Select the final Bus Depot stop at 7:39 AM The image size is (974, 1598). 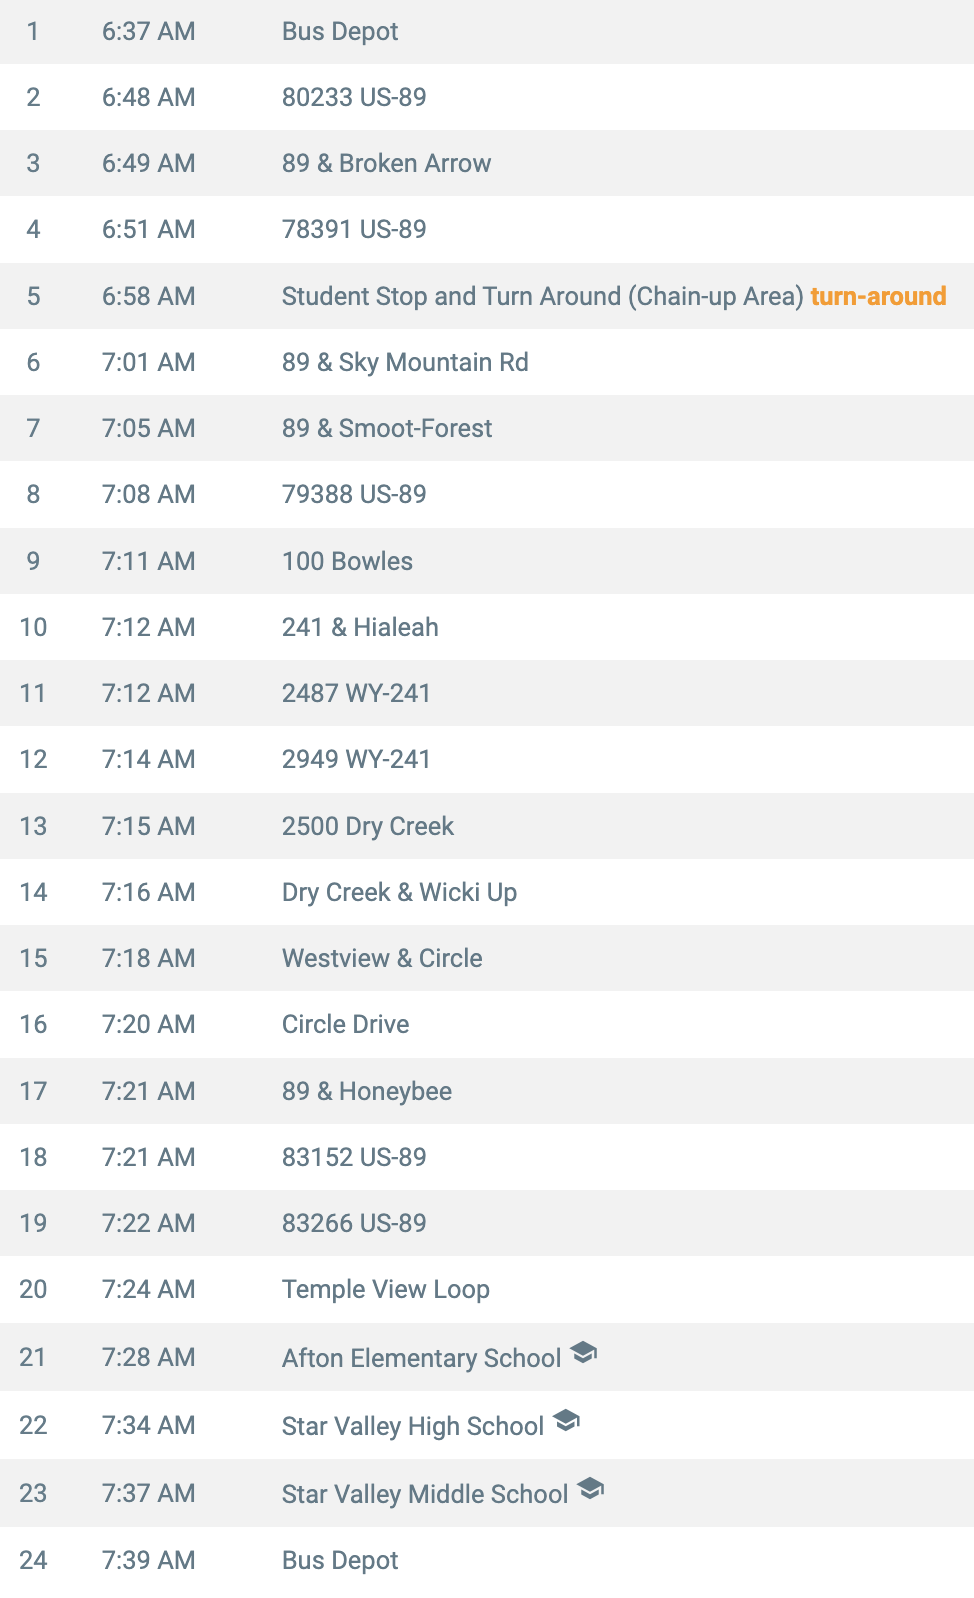click(487, 1560)
